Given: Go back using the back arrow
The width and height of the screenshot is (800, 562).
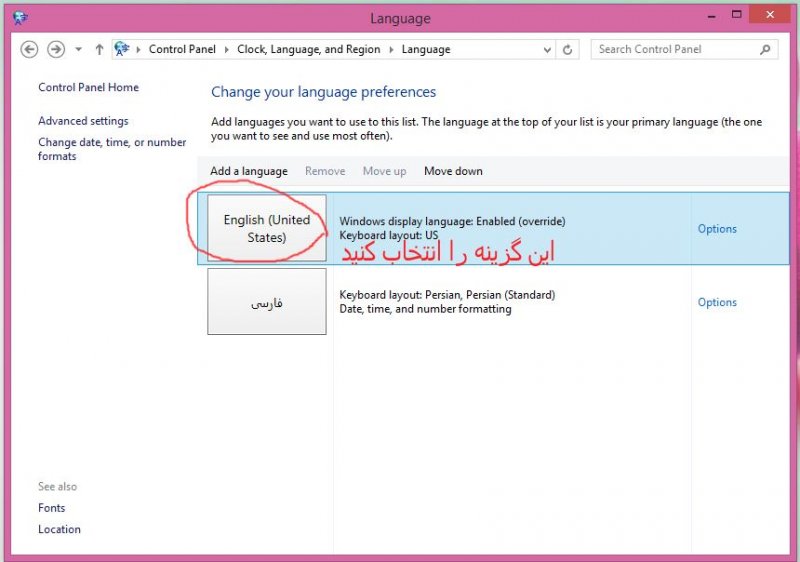Looking at the screenshot, I should tap(29, 49).
